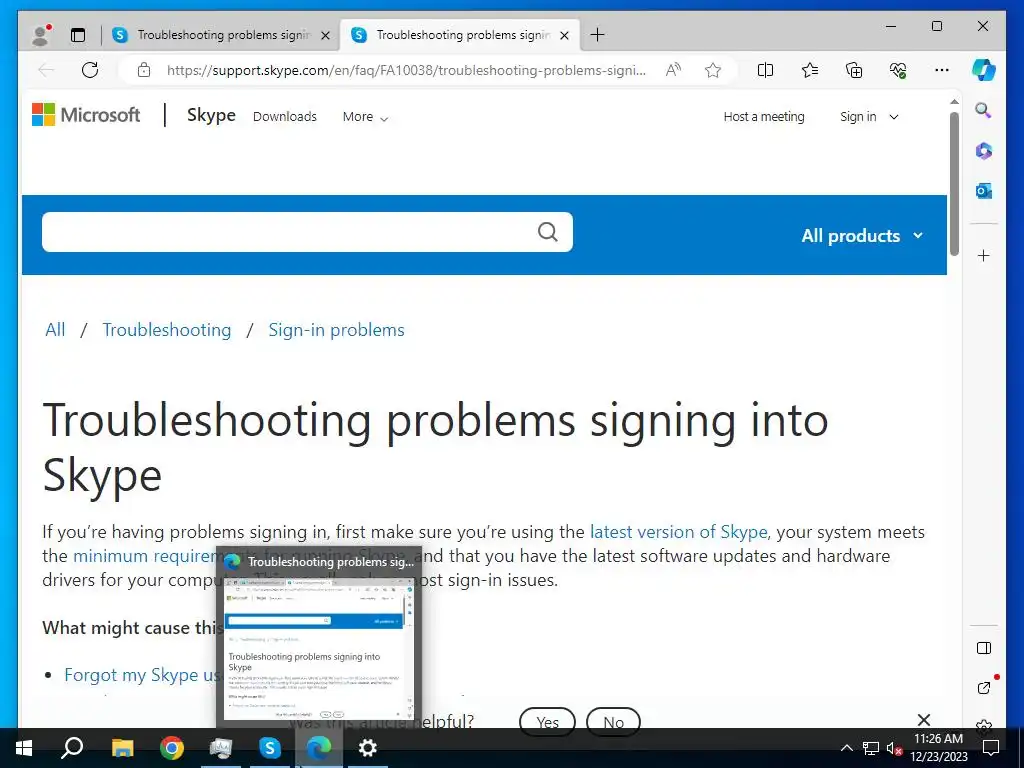Open Outlook in sidebar

(x=984, y=191)
